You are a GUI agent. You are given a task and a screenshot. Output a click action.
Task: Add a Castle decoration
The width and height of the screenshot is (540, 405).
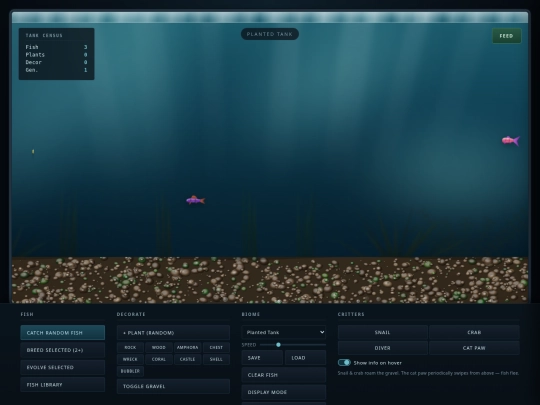coord(187,359)
